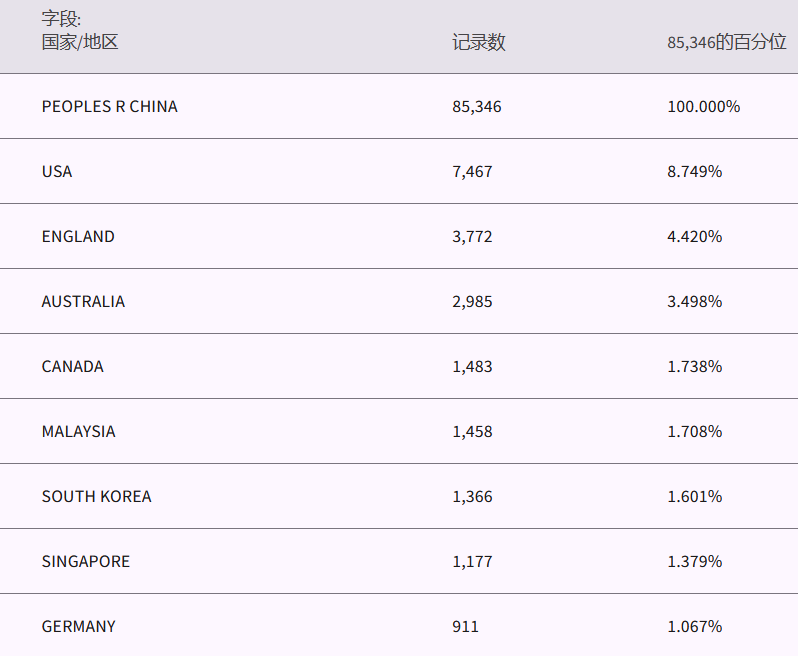Click the PEOPLES R CHINA country name

[109, 106]
